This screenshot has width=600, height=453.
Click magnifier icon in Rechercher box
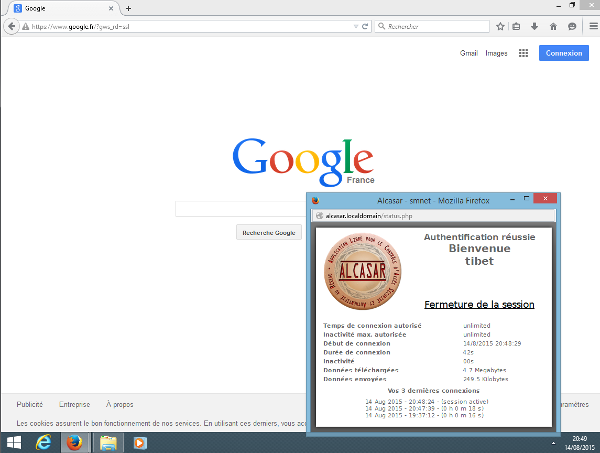coord(382,26)
